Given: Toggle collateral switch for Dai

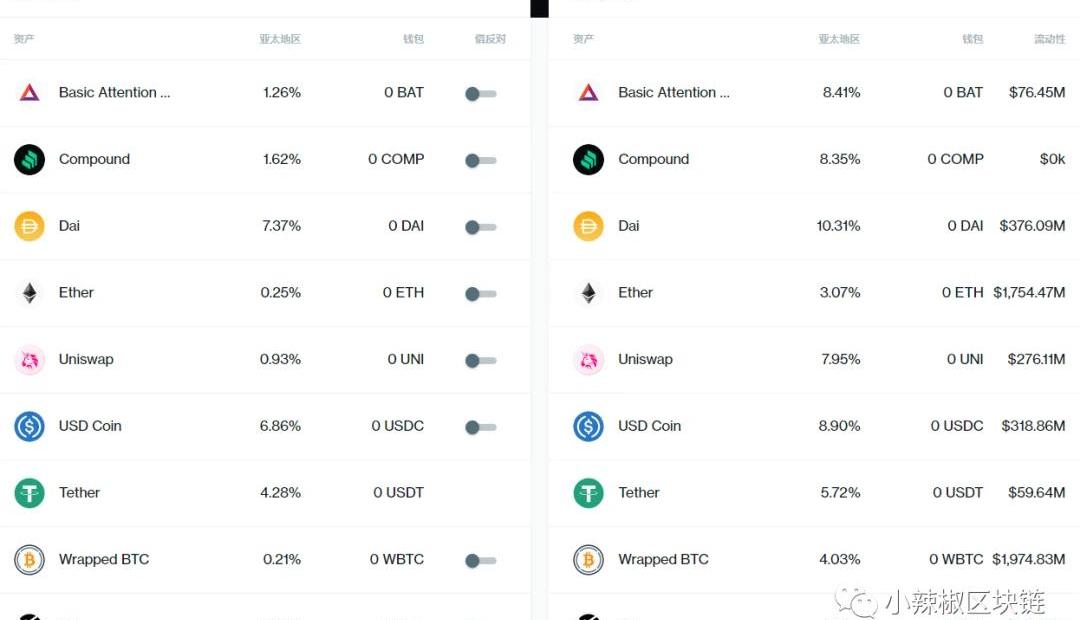Looking at the screenshot, I should tap(481, 227).
